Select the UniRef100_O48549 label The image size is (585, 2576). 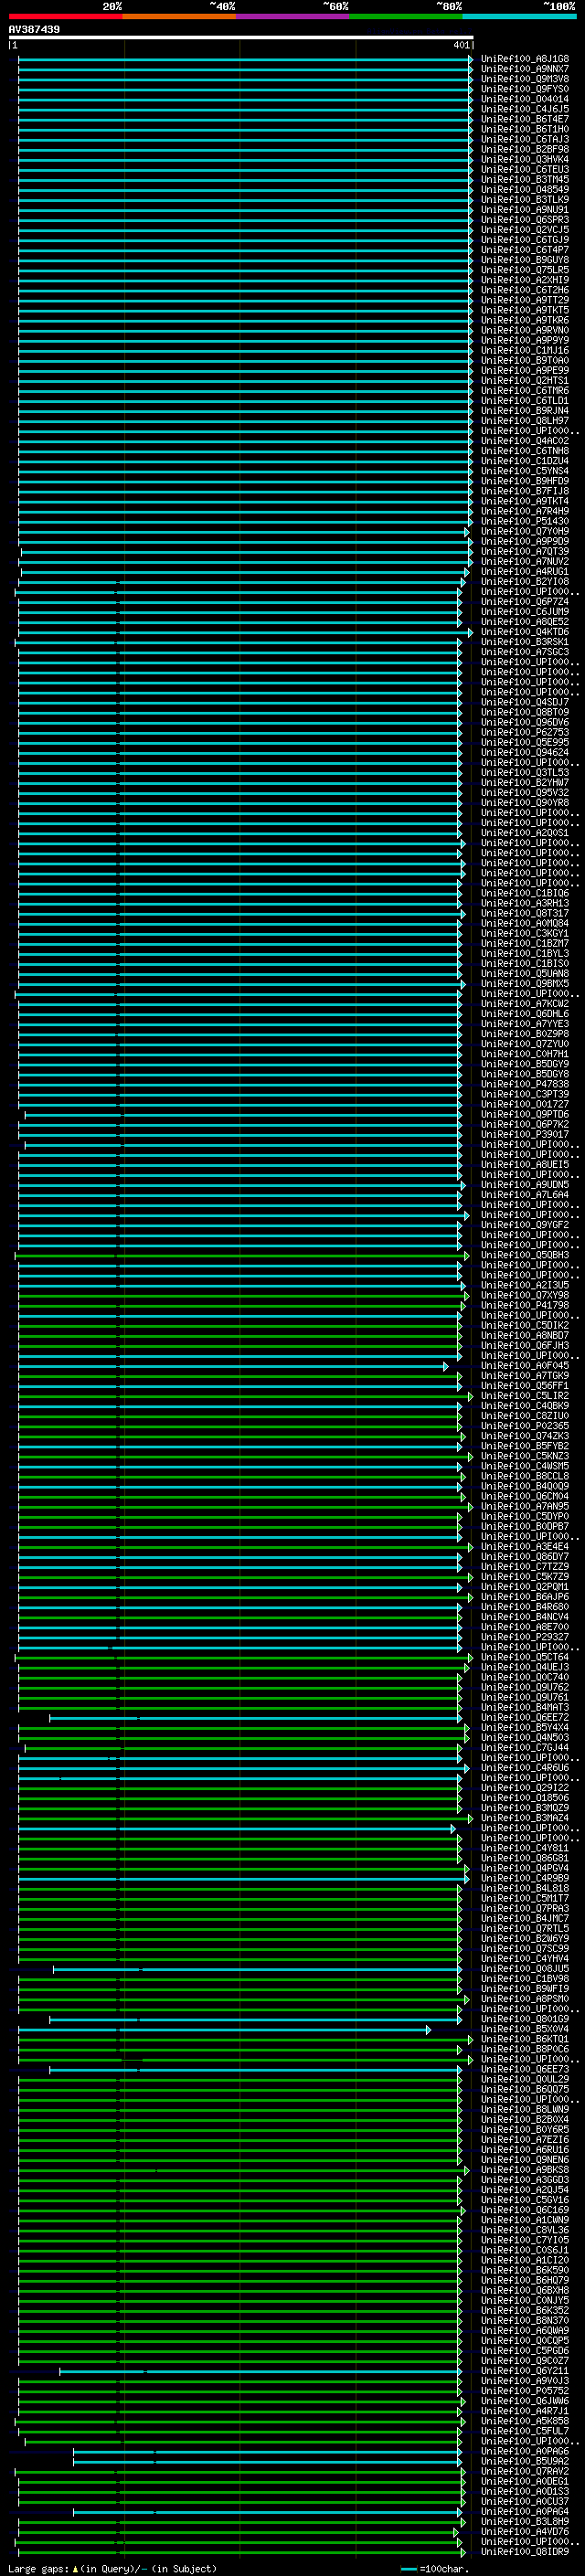pyautogui.click(x=525, y=190)
